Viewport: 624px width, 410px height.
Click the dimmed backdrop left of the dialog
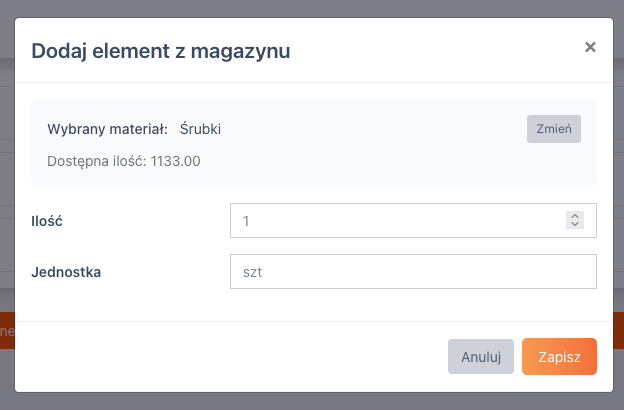6,200
